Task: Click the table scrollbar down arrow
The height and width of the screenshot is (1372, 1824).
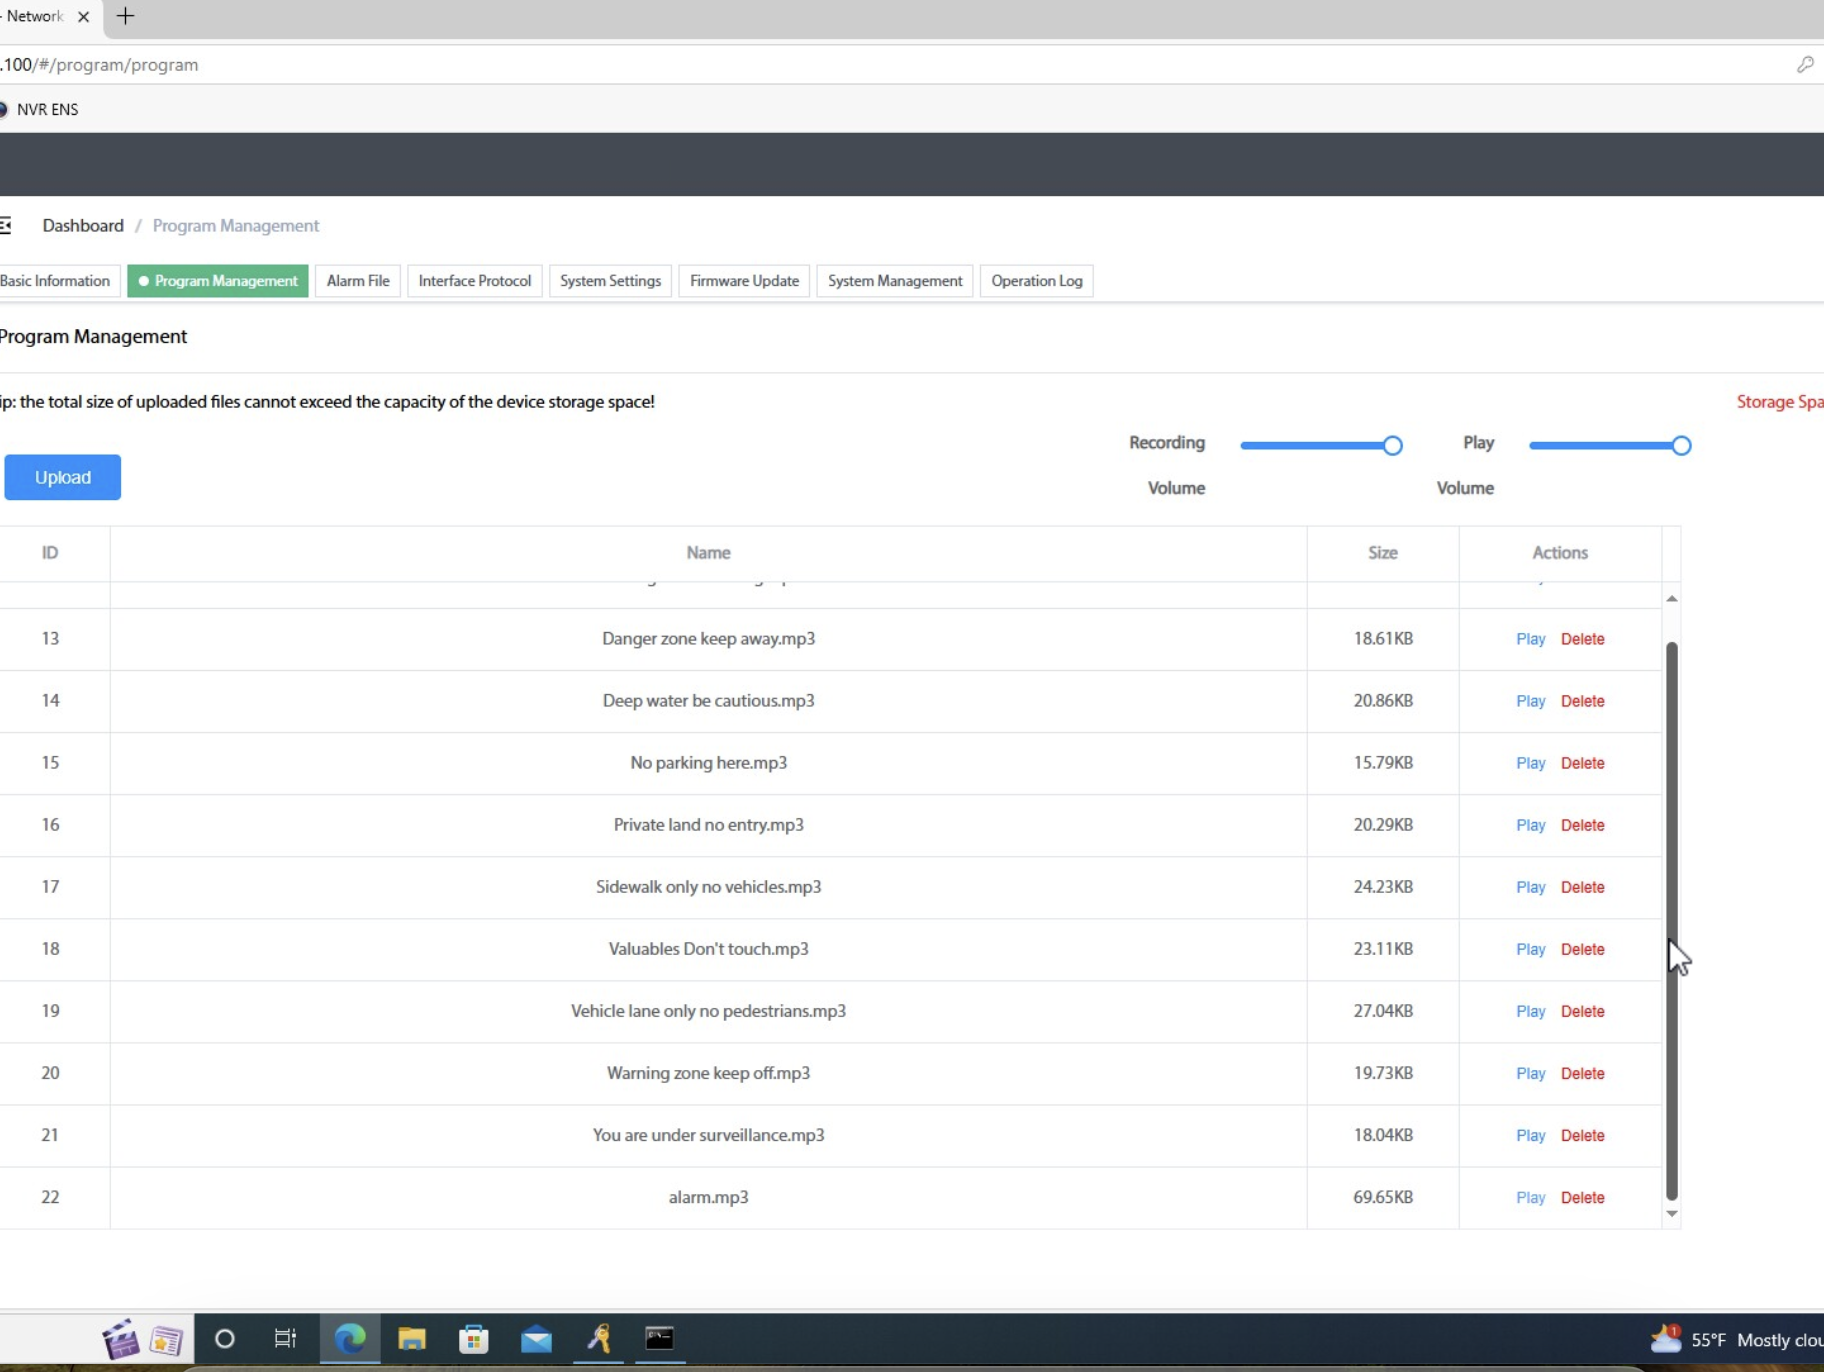Action: 1671,1213
